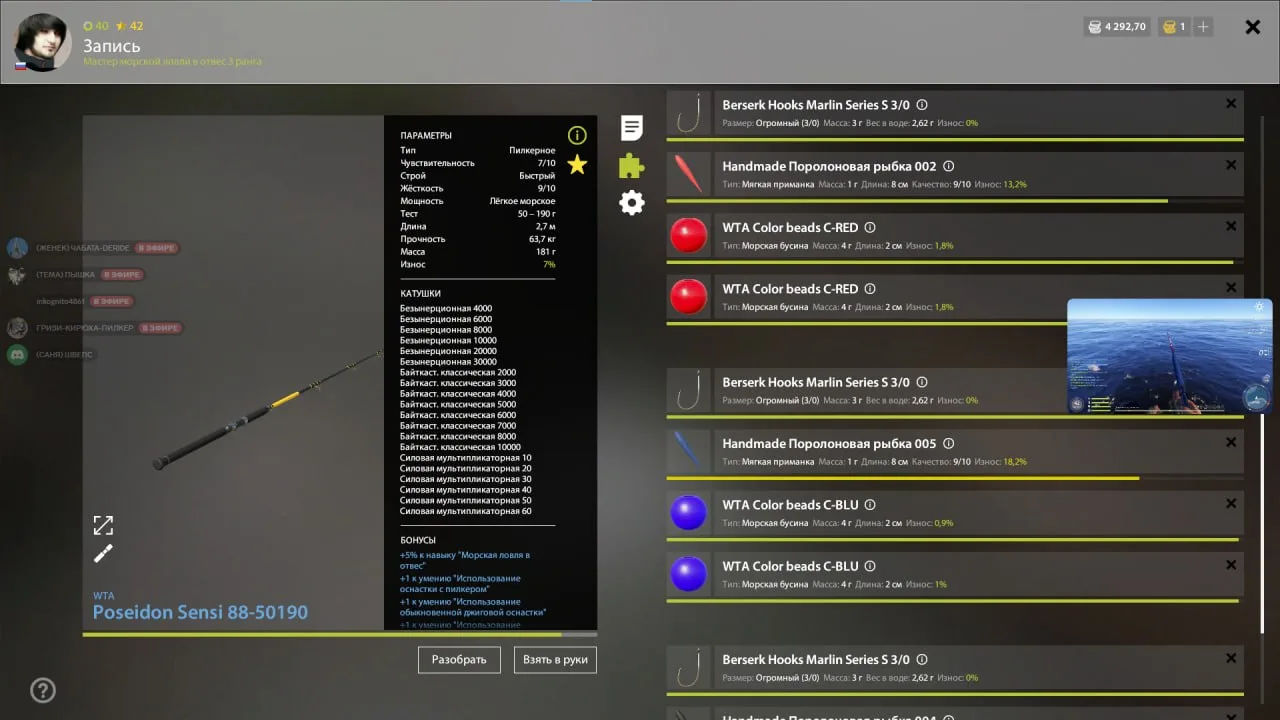
Task: Open the notes document icon
Action: [x=631, y=128]
